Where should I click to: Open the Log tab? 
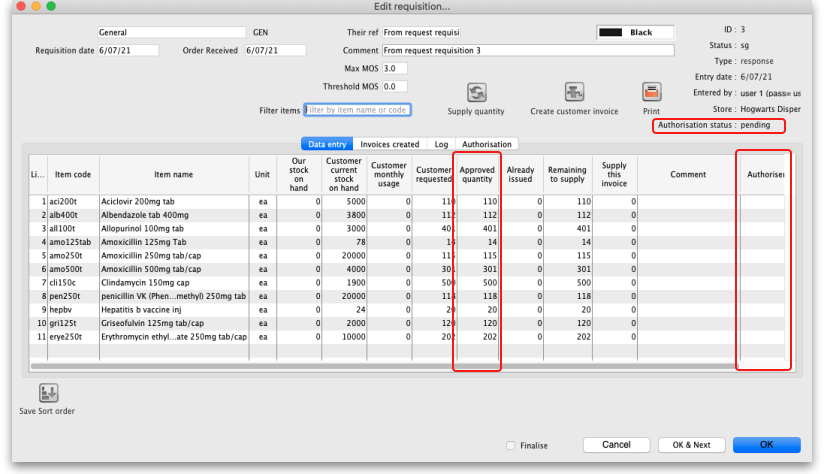click(441, 144)
